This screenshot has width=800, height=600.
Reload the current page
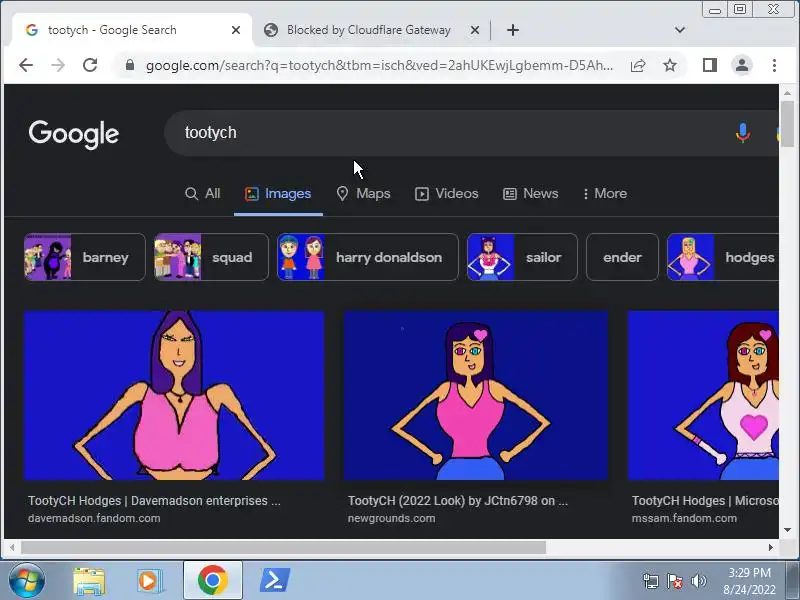(x=90, y=65)
